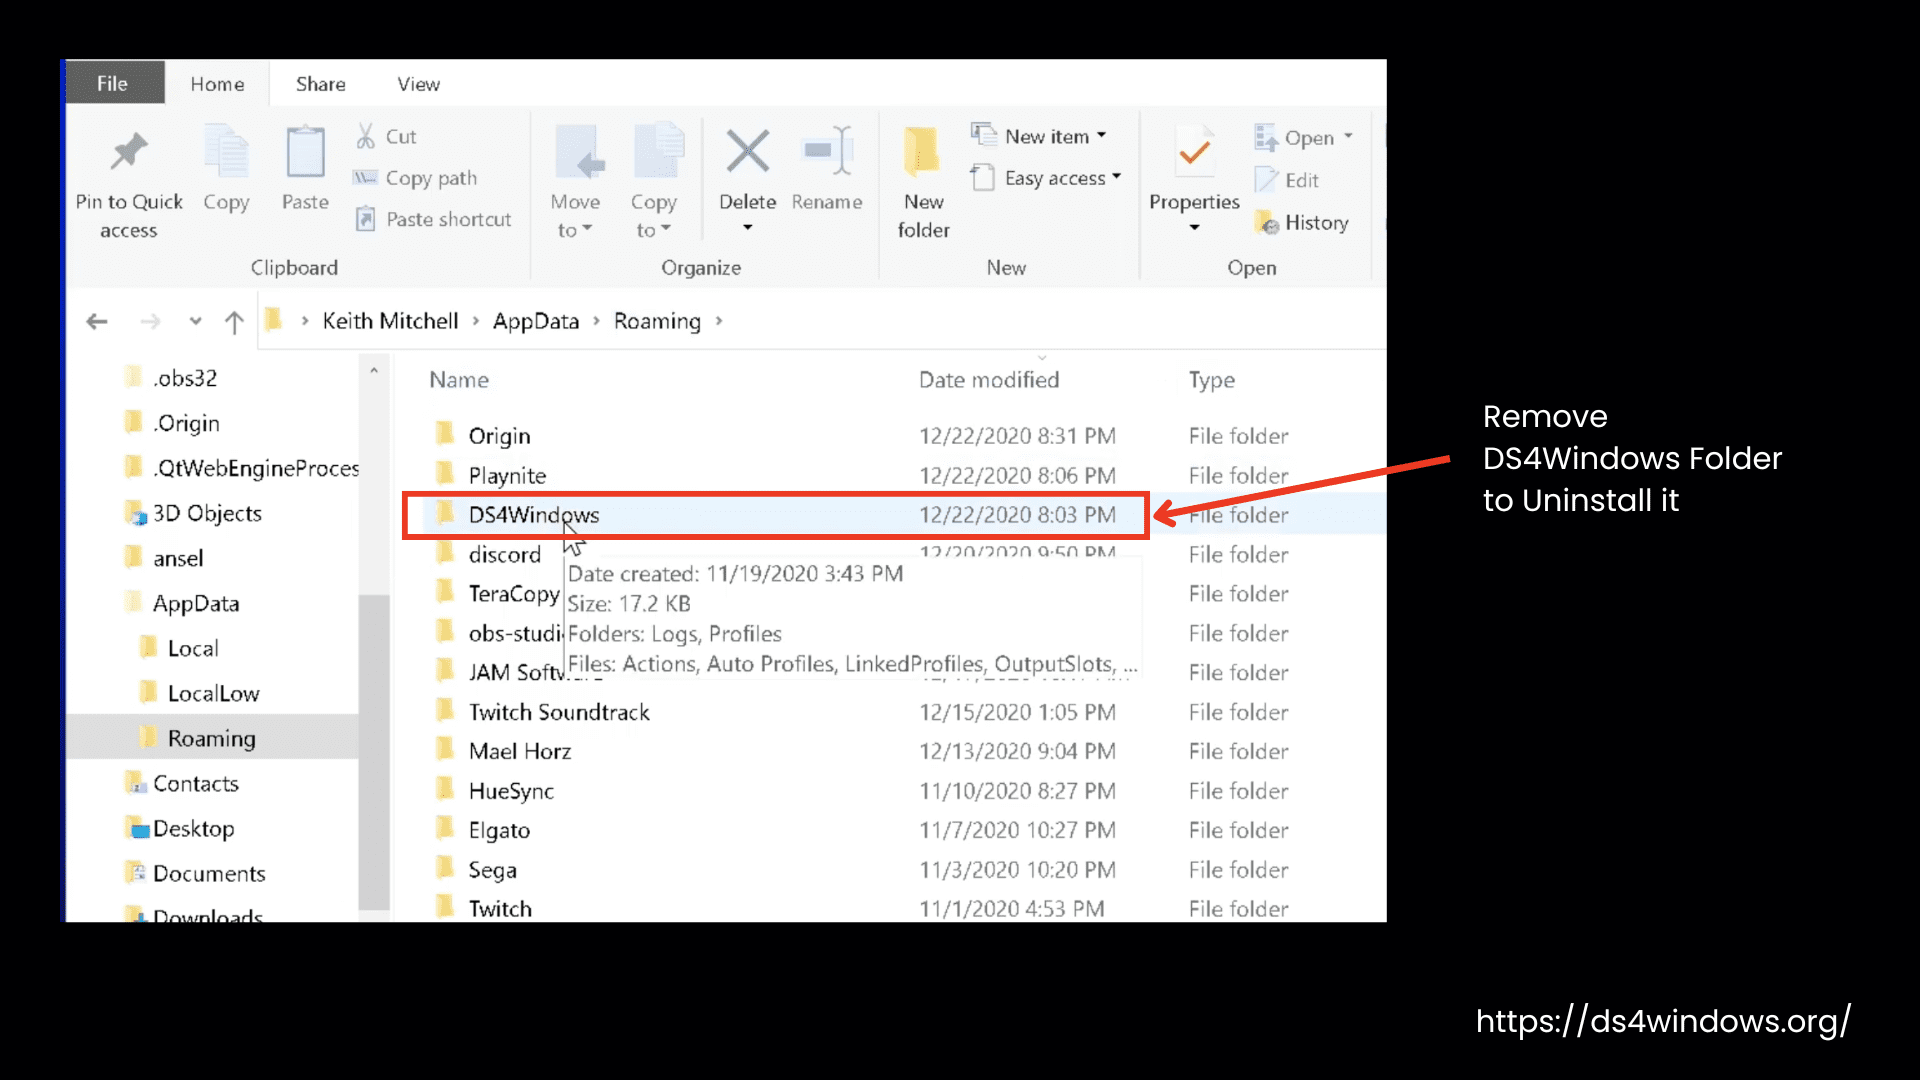1920x1080 pixels.
Task: Click the 3D Objects icon in sidebar
Action: pos(136,513)
